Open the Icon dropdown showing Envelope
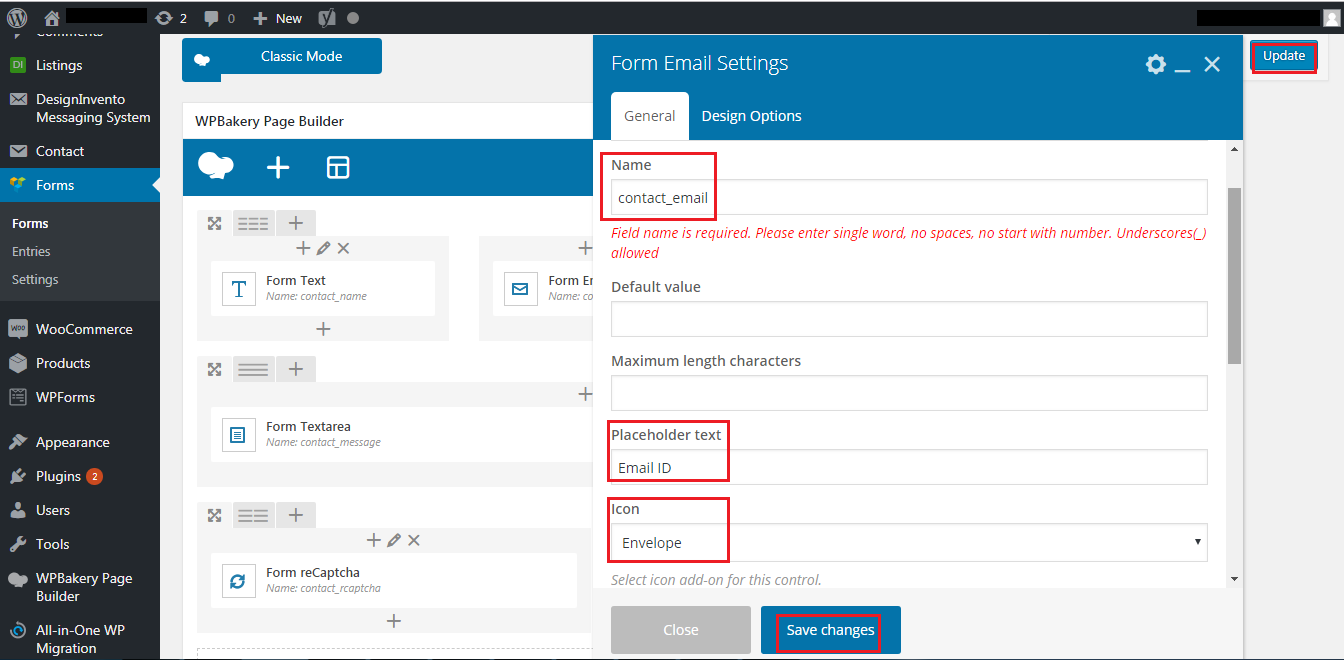 coord(909,542)
